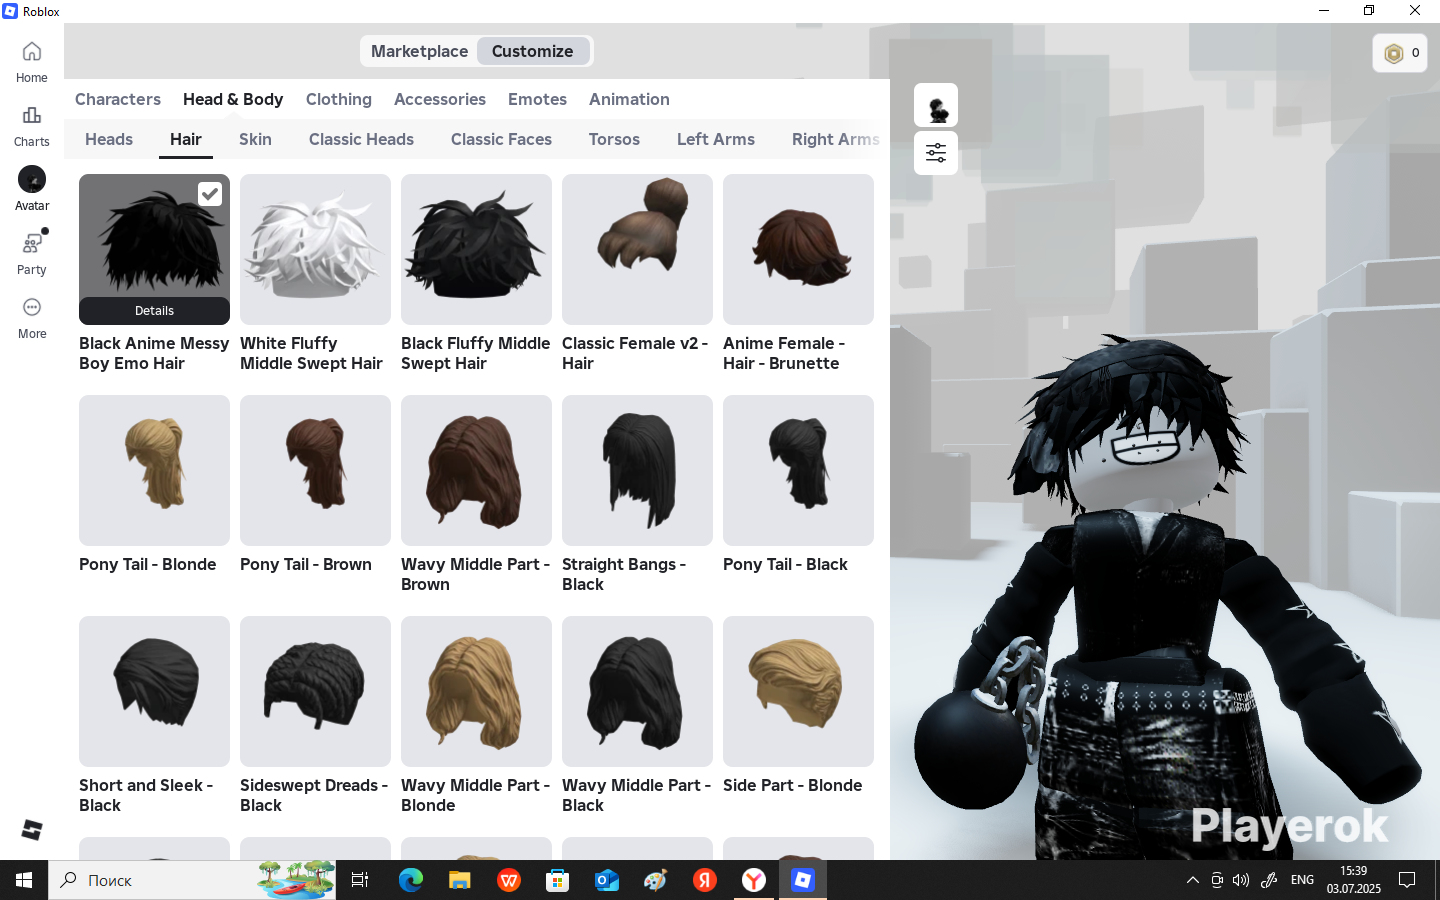Equip Pony Tail Blonde hair
The width and height of the screenshot is (1440, 900).
[x=154, y=470]
